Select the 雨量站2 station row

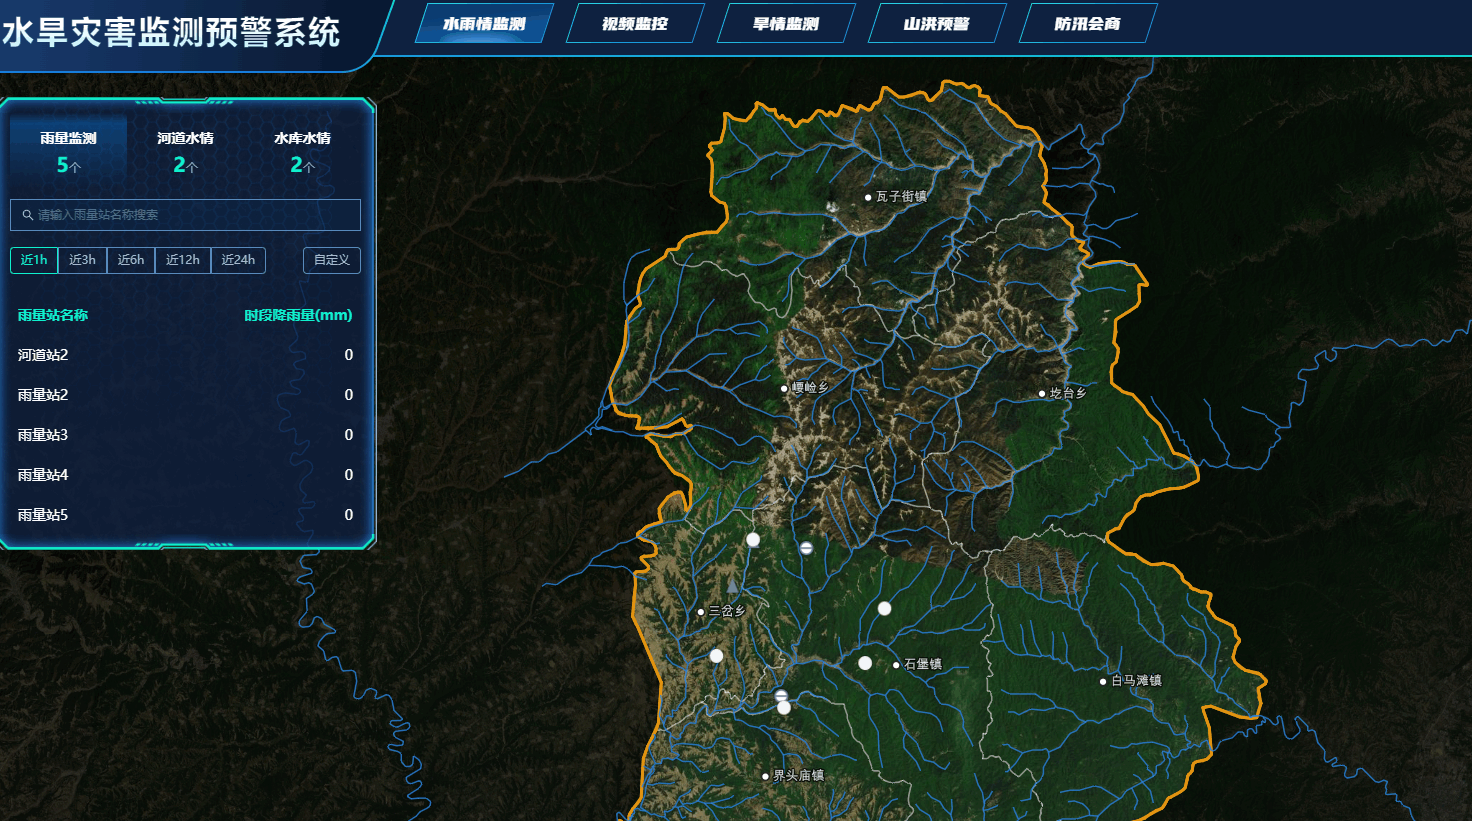185,395
